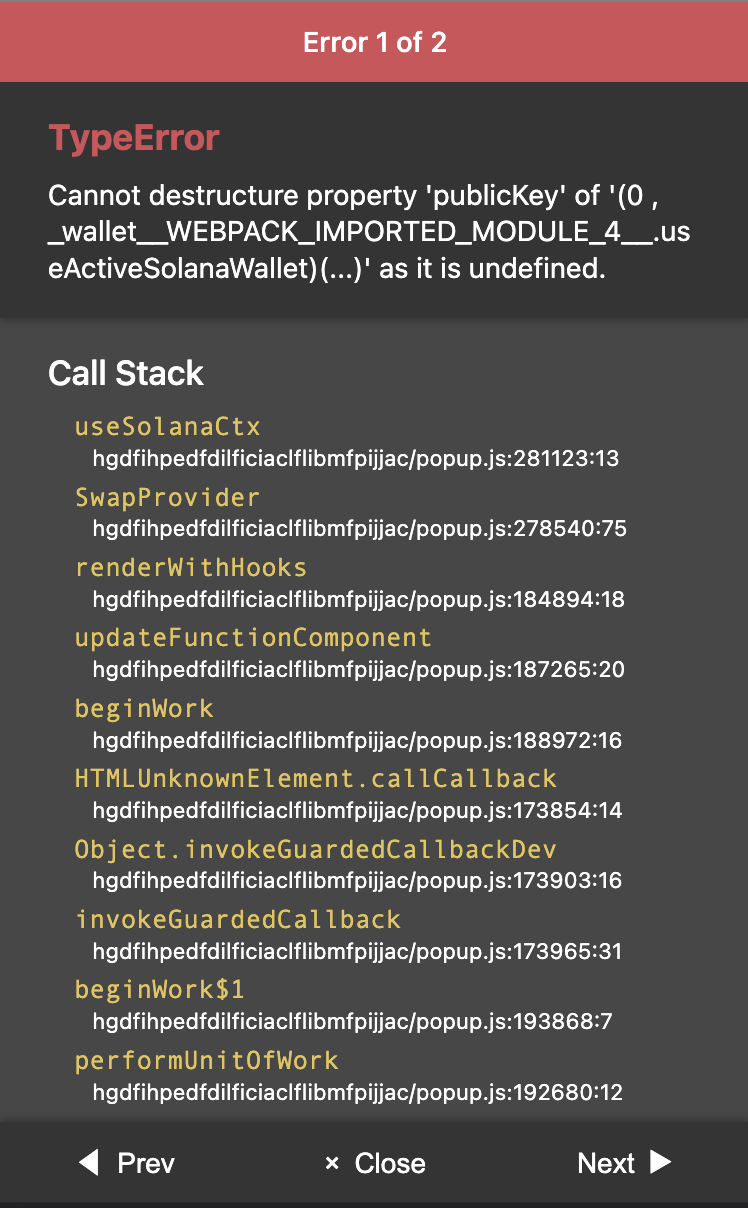The height and width of the screenshot is (1208, 748).
Task: Click the Prev button
Action: 126,1163
